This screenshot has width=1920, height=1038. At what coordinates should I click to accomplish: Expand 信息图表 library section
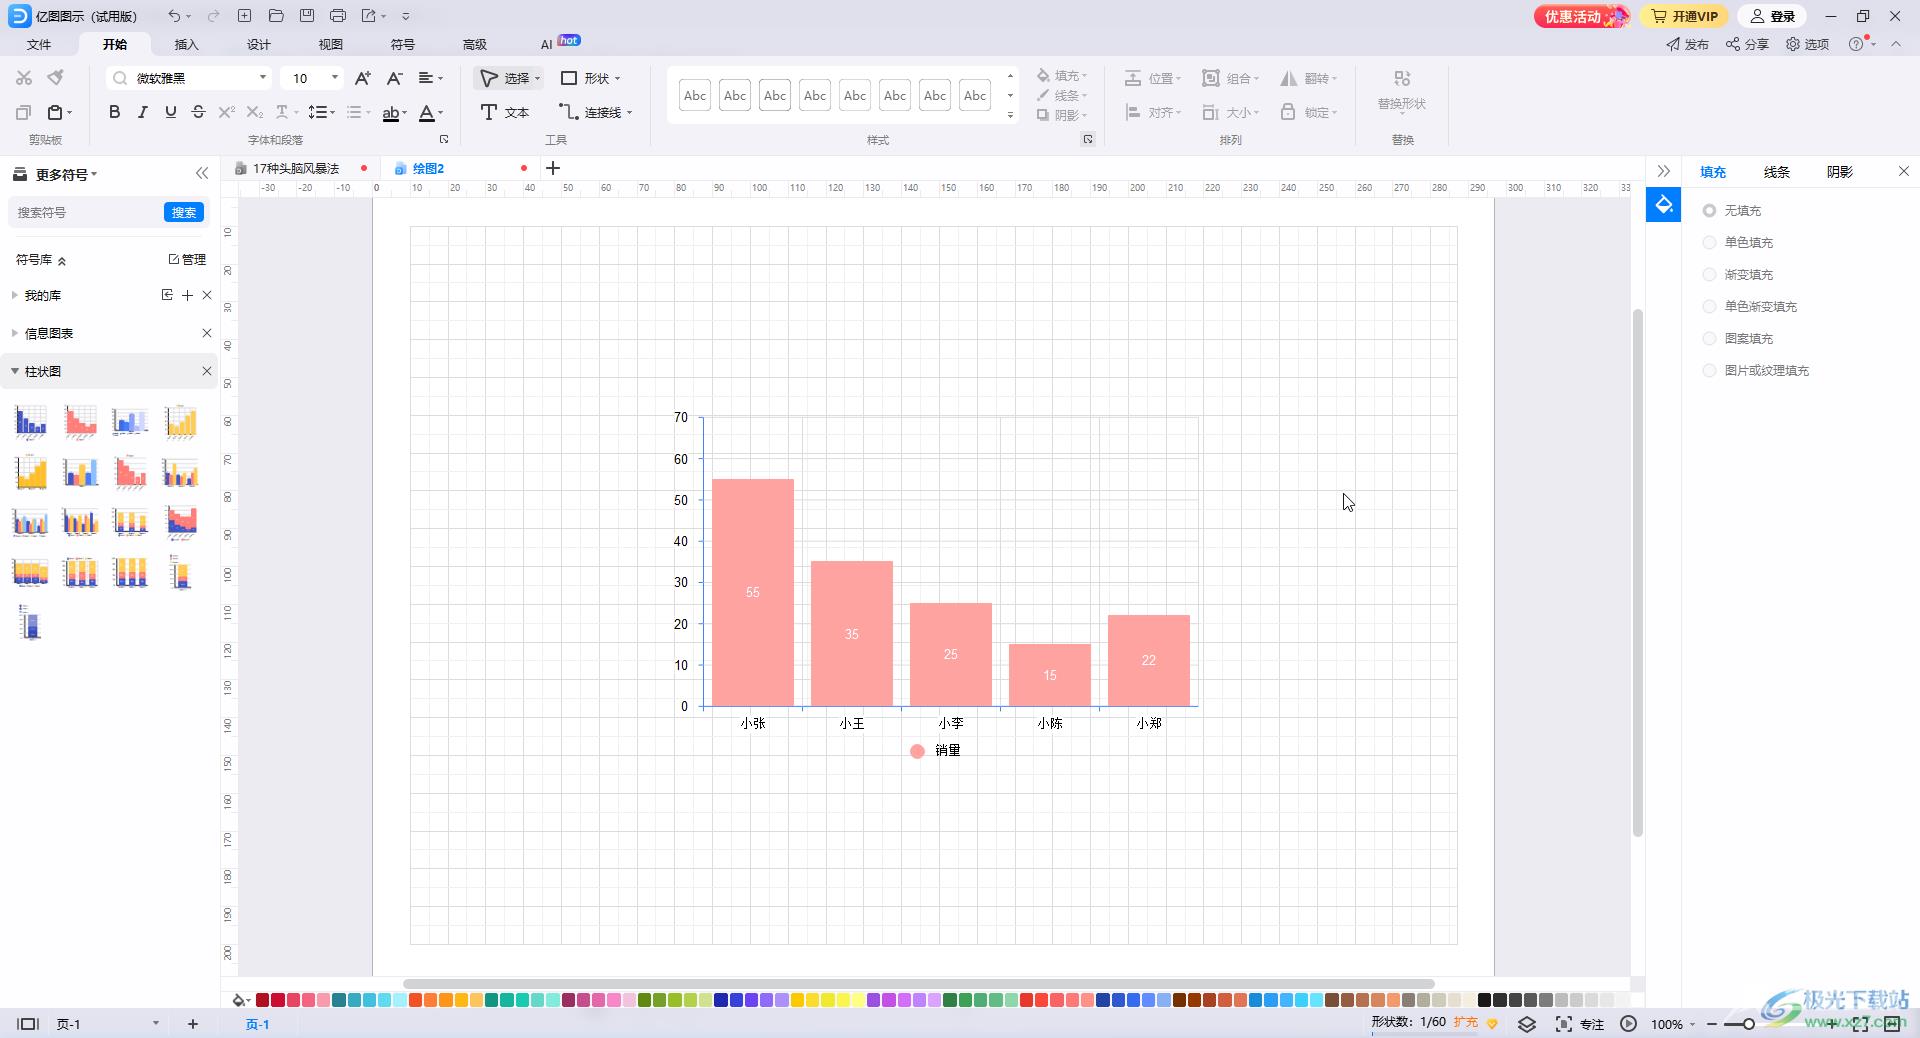point(15,333)
